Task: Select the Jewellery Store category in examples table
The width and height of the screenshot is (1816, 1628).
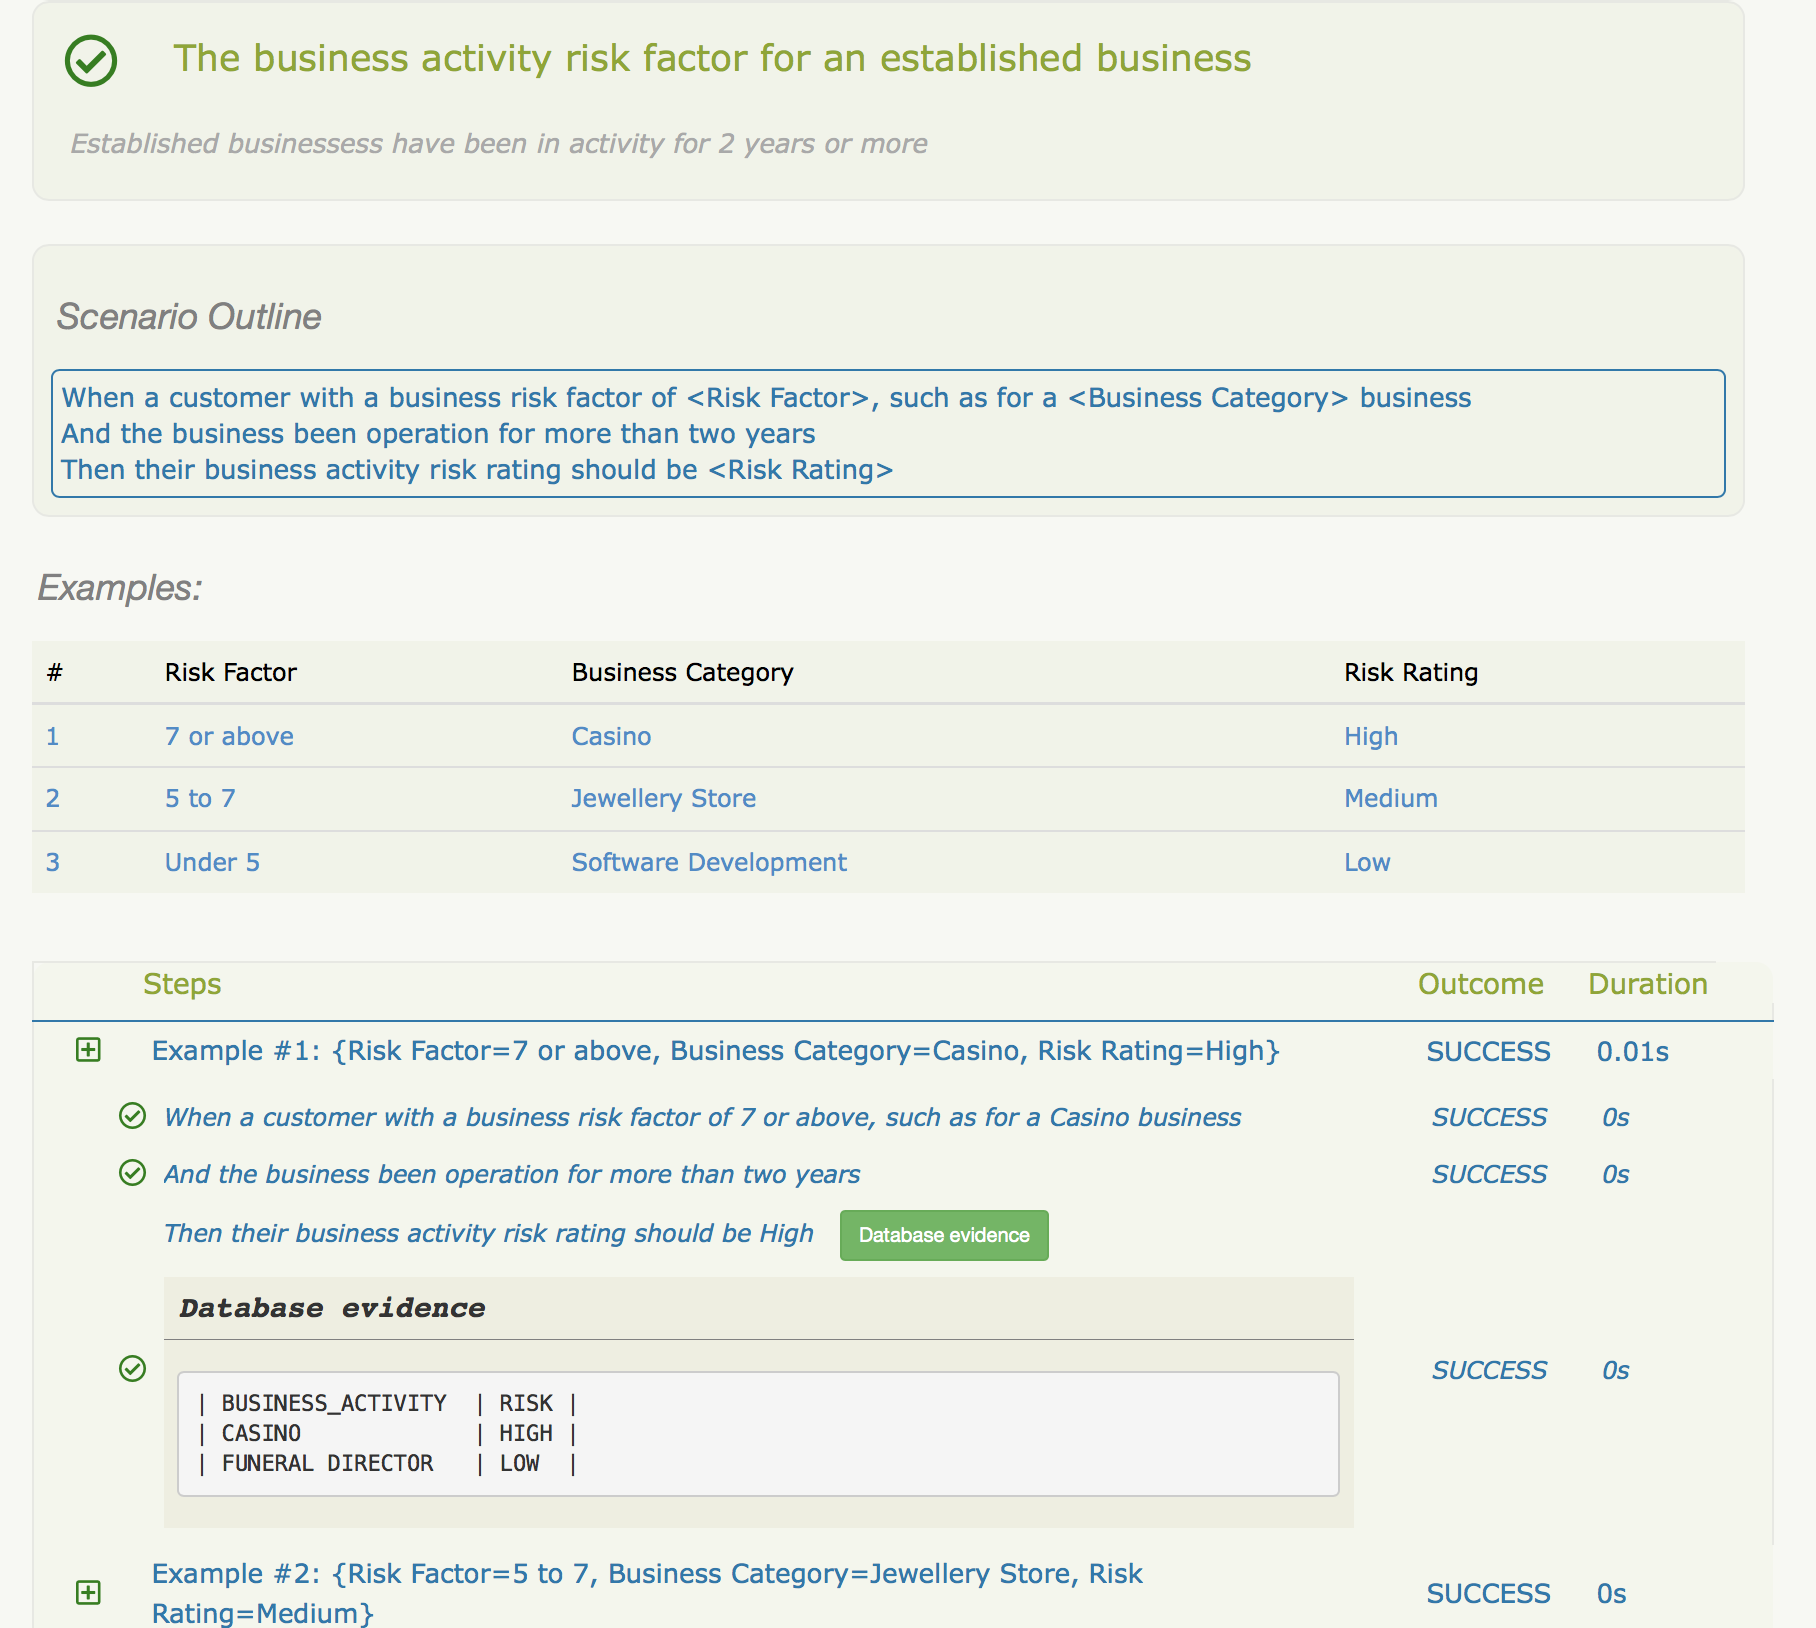Action: coord(663,799)
